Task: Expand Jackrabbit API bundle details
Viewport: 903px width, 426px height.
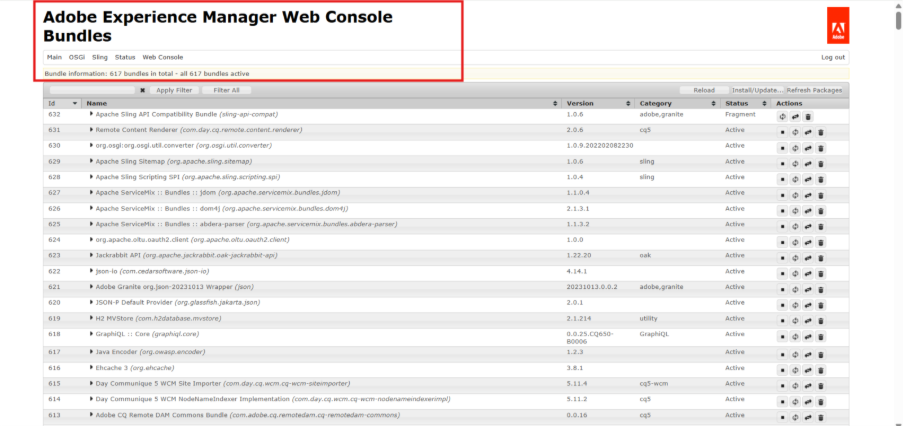Action: 91,255
